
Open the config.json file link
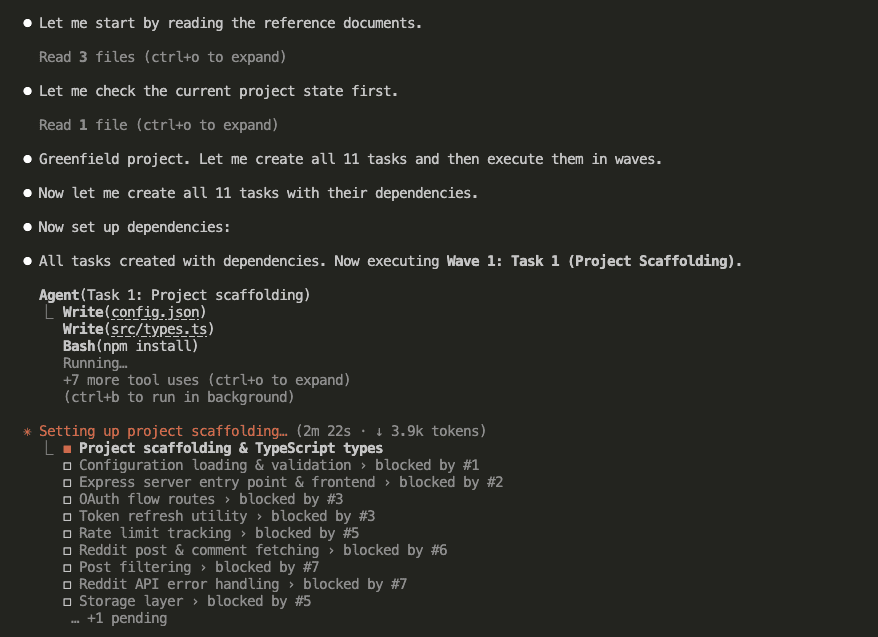[x=155, y=311]
